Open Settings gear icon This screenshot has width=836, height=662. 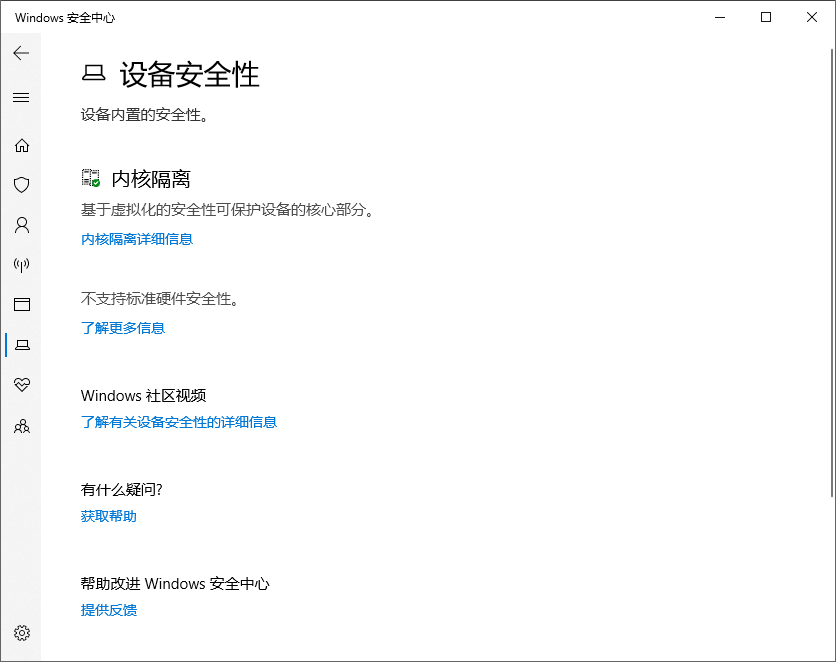point(22,633)
